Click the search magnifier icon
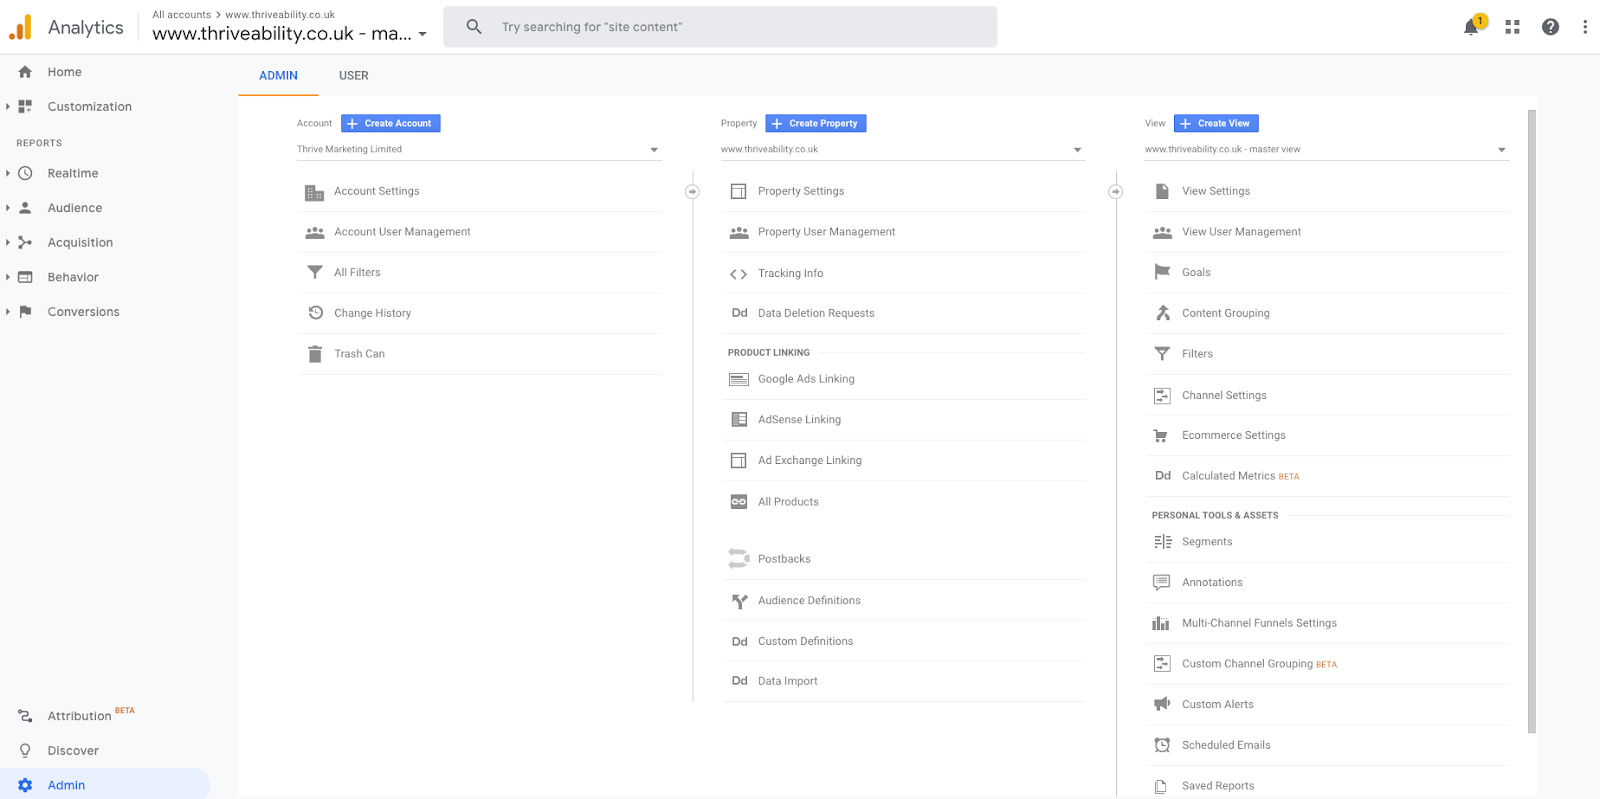1600x799 pixels. point(474,27)
